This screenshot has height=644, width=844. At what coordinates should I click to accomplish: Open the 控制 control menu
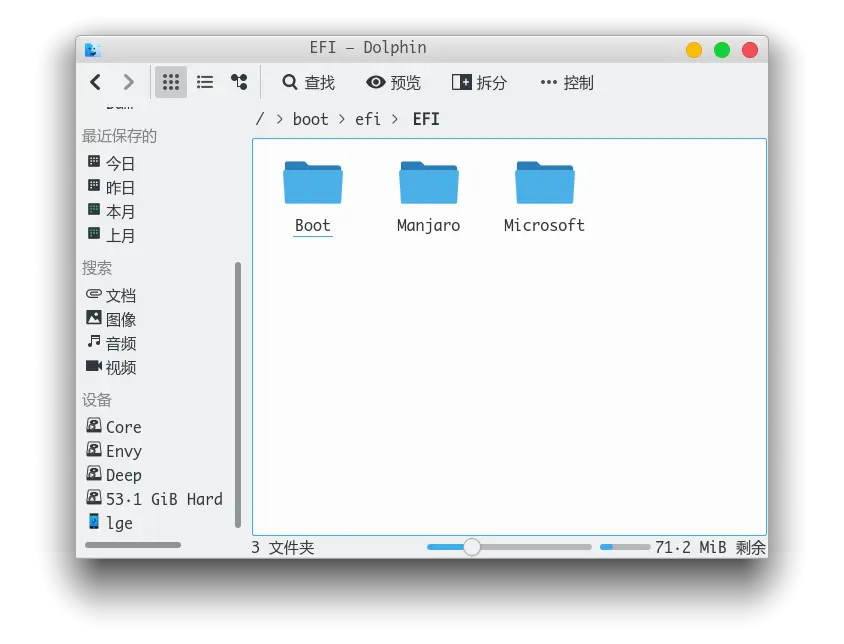tap(567, 83)
